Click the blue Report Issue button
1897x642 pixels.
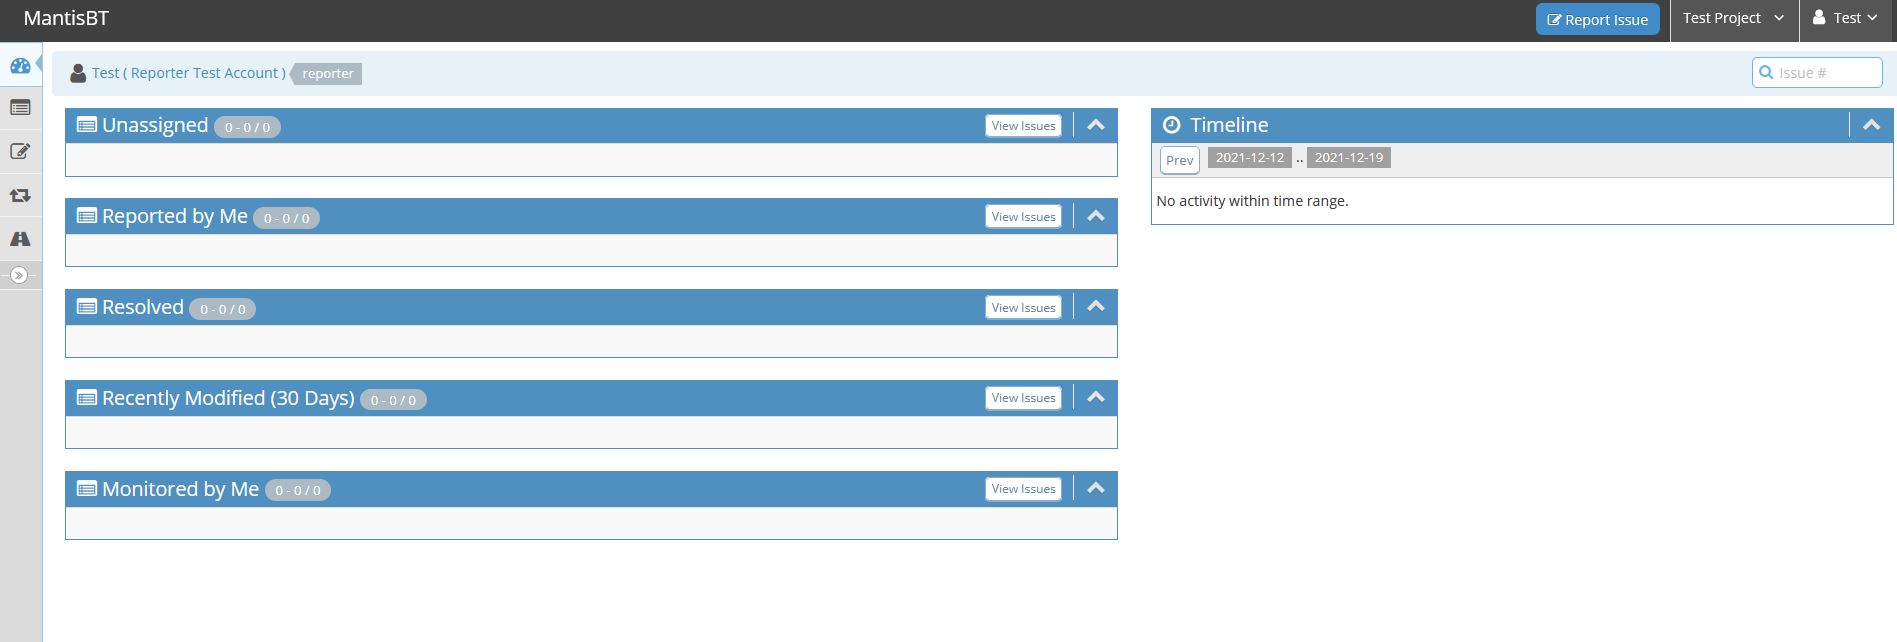[1597, 19]
